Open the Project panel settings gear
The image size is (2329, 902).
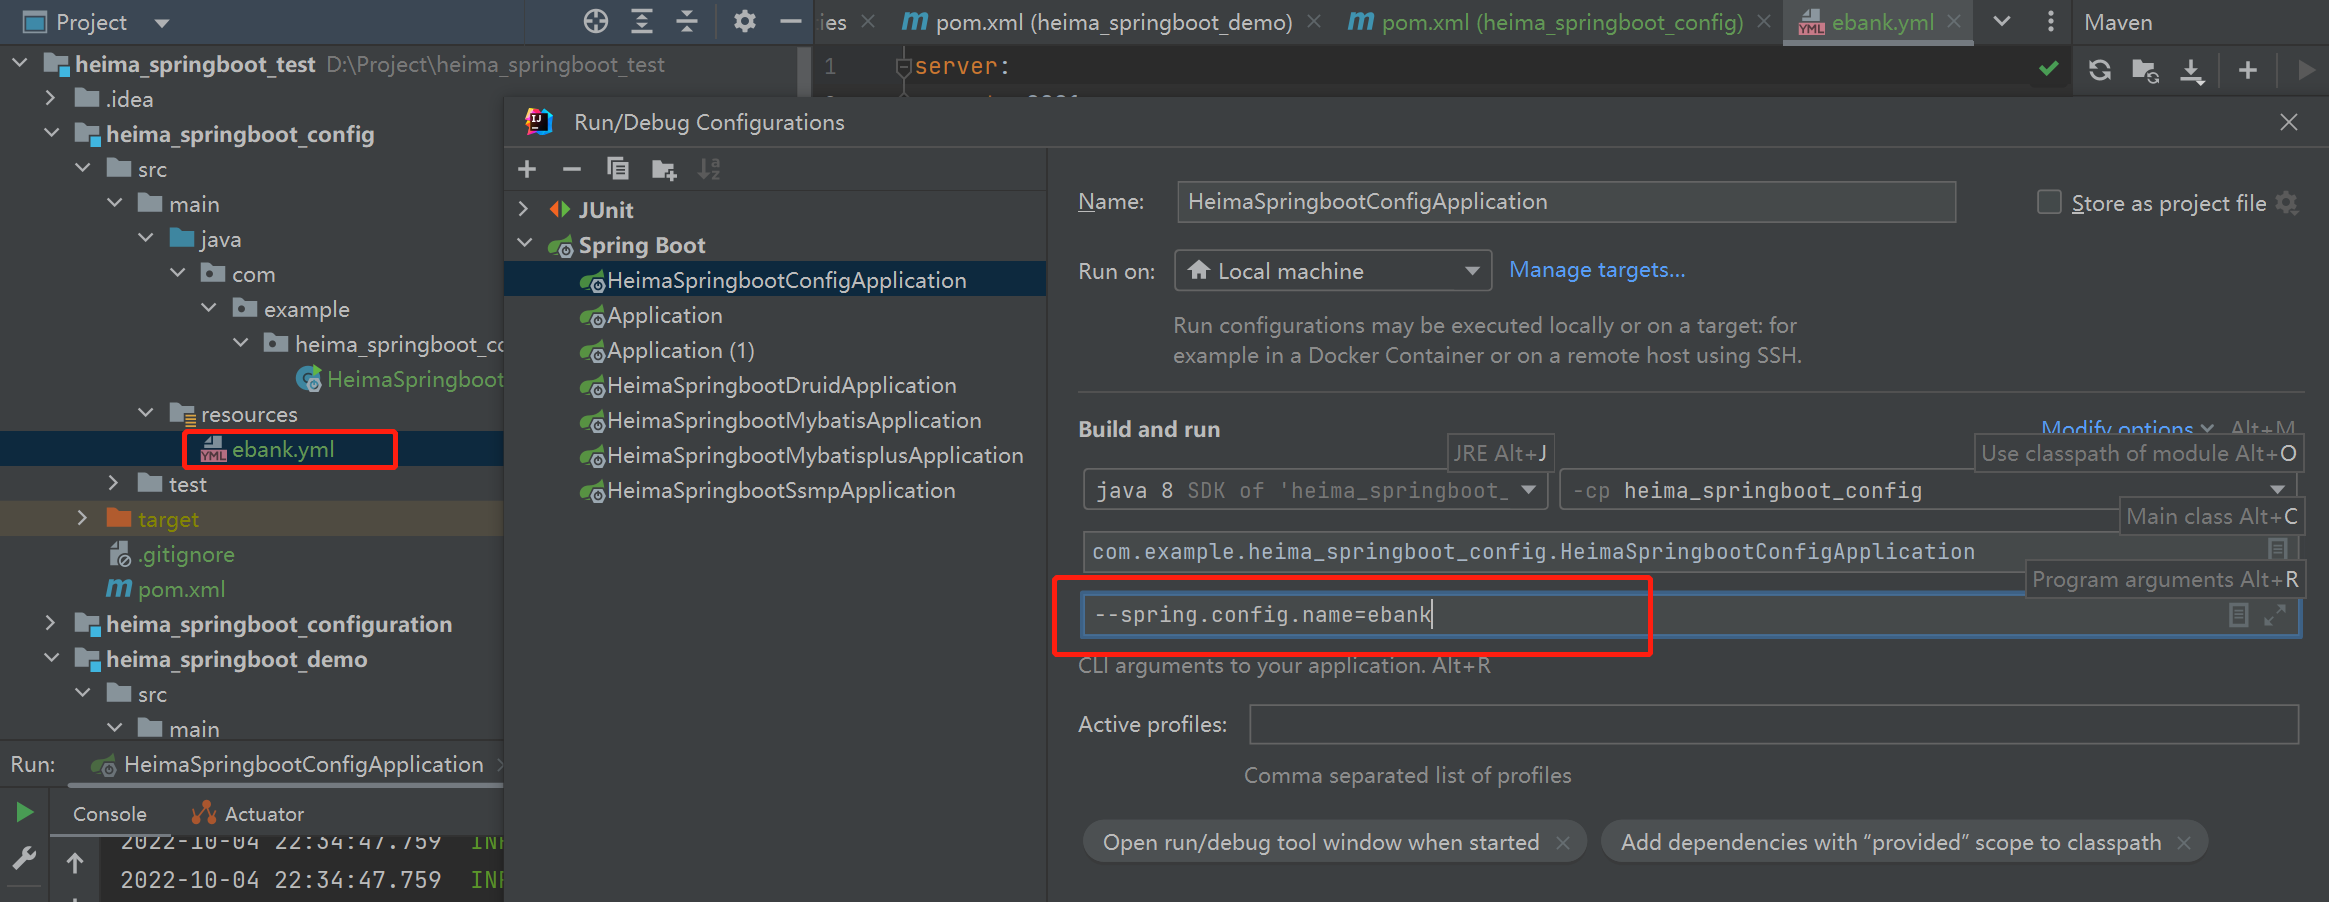[x=744, y=21]
